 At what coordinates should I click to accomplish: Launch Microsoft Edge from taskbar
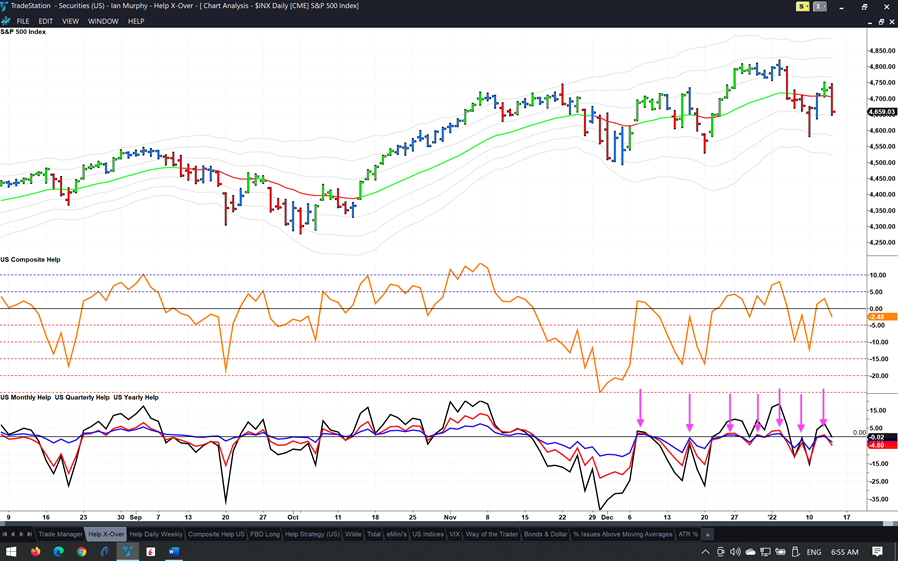[59, 551]
